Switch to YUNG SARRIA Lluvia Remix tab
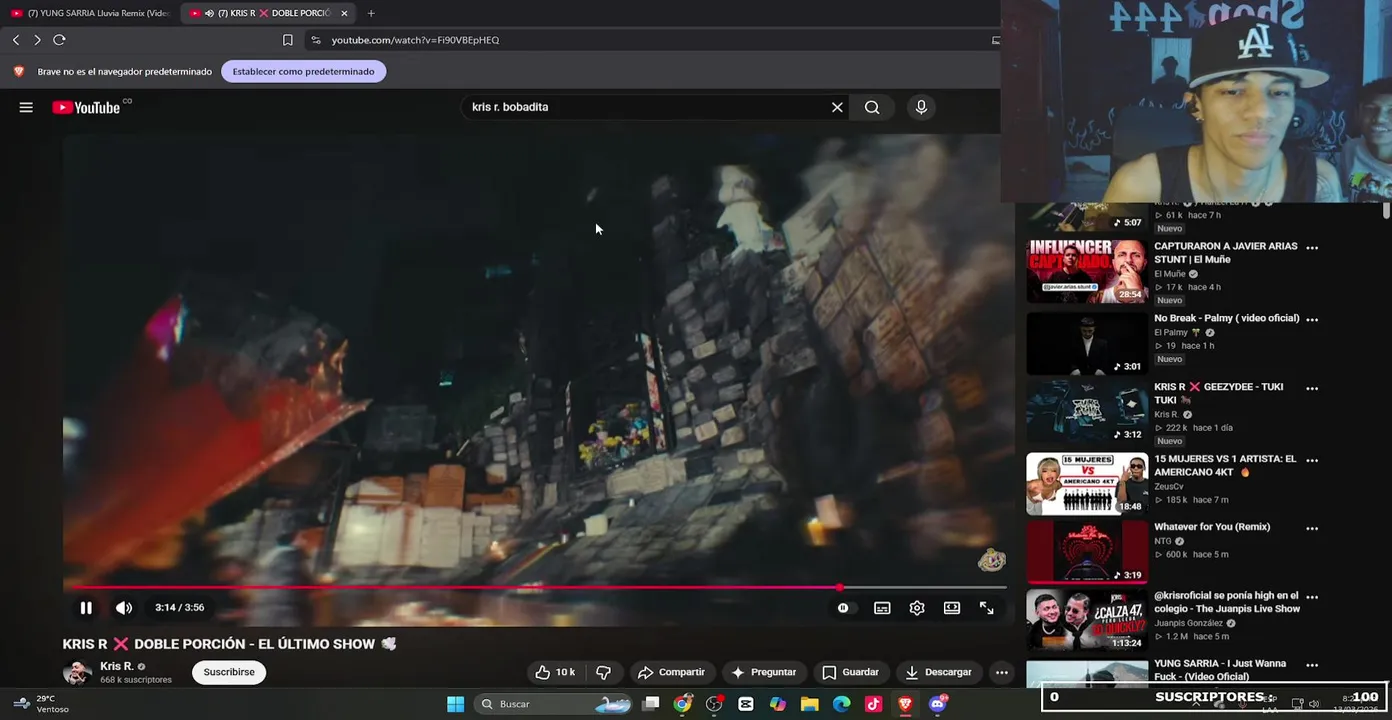 click(x=90, y=13)
